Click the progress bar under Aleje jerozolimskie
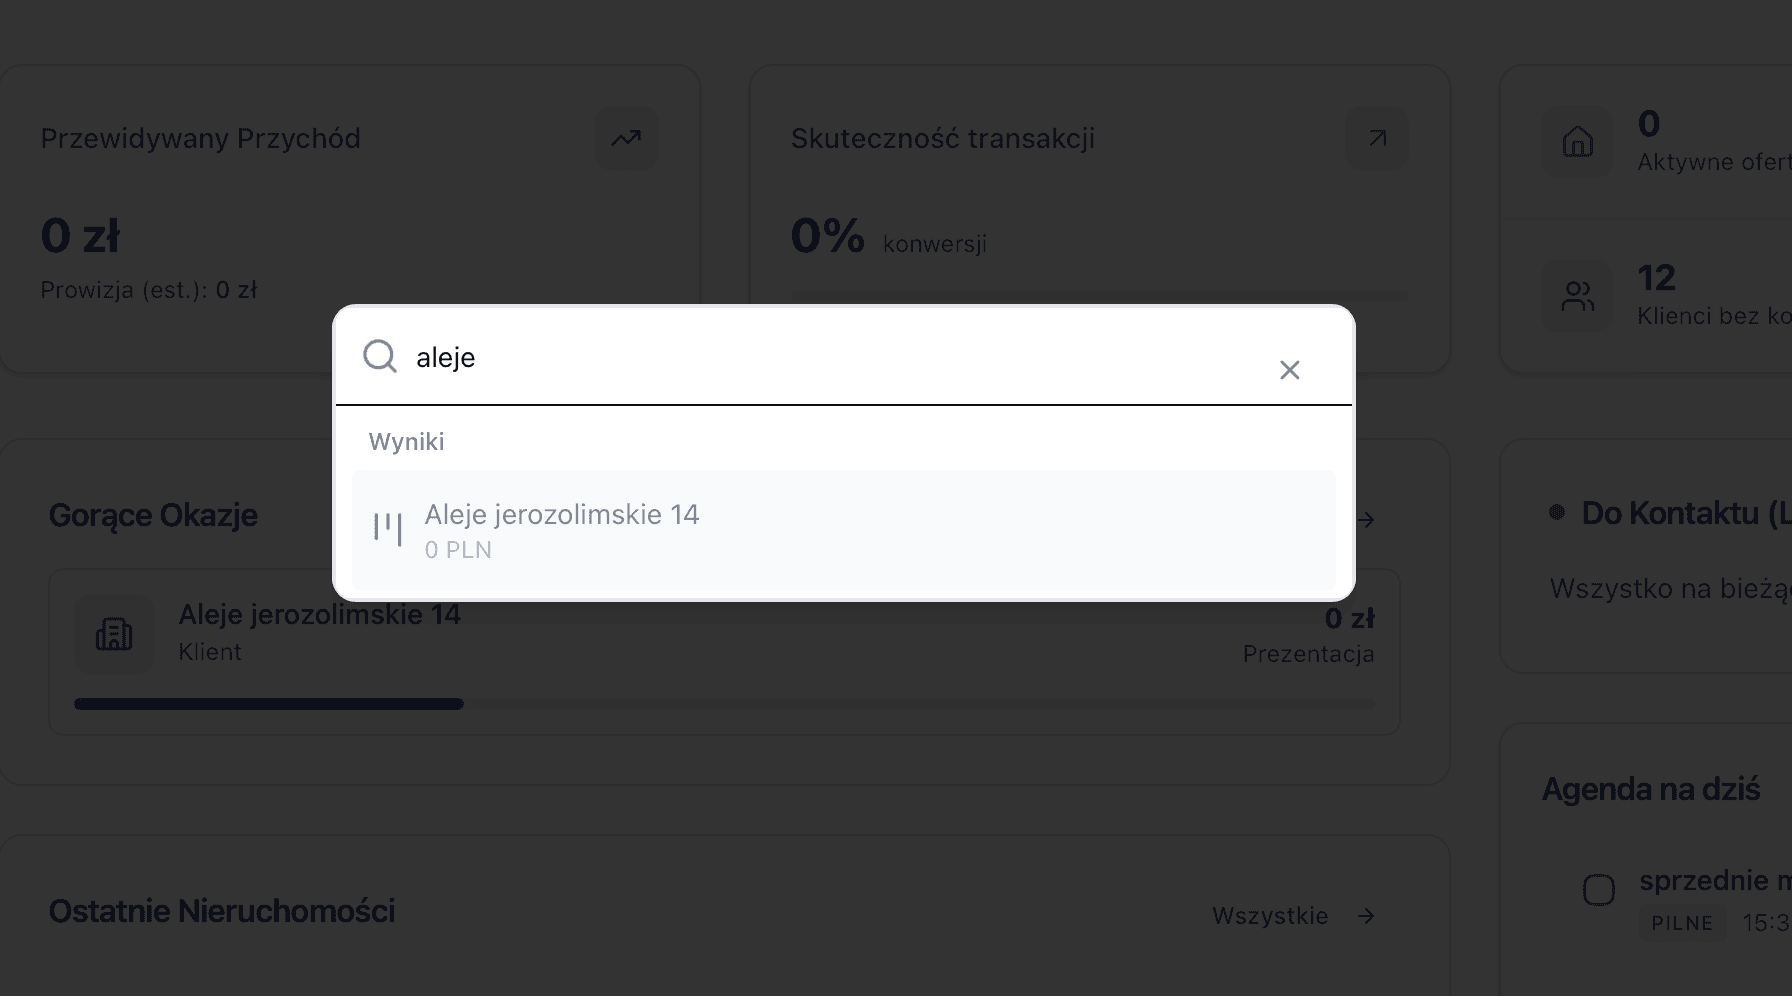Viewport: 1792px width, 996px height. click(724, 704)
